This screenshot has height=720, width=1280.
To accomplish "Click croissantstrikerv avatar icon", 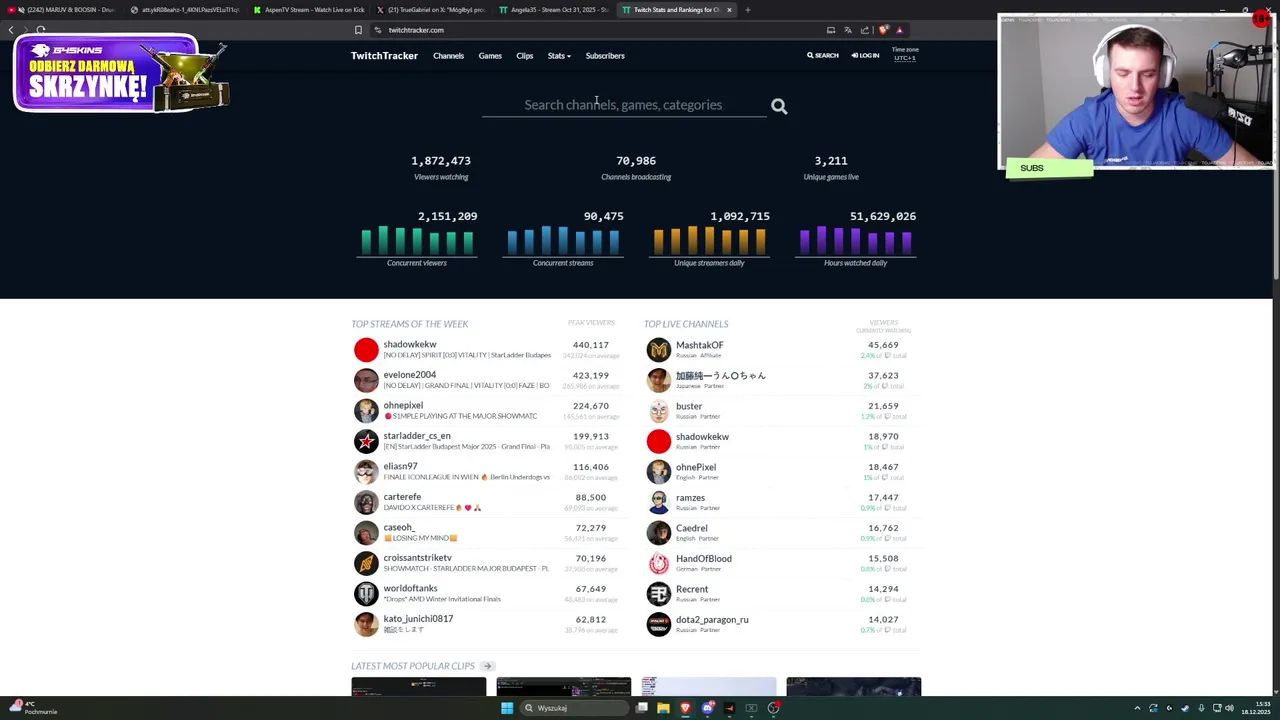I will click(366, 563).
